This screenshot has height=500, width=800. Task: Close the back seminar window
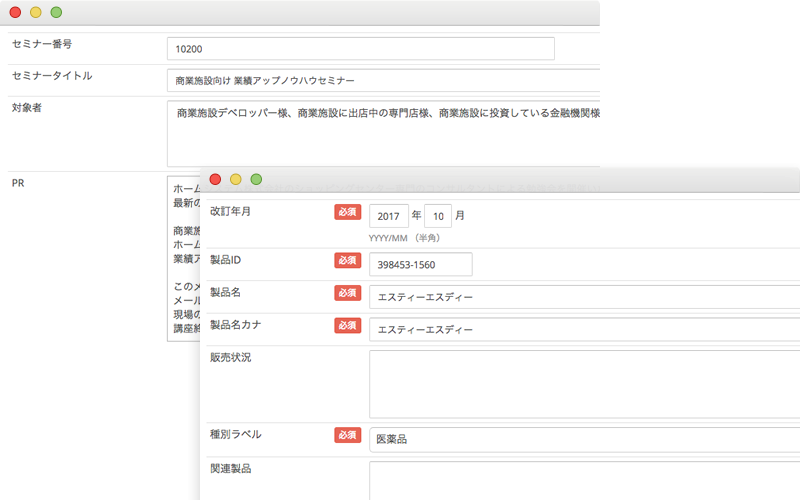(15, 12)
